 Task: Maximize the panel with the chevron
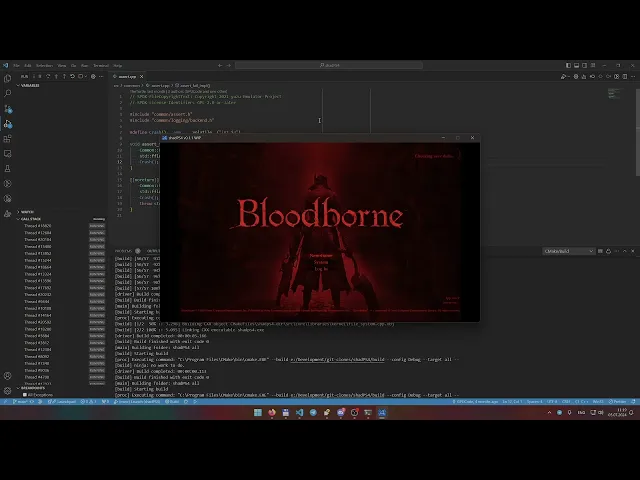pyautogui.click(x=625, y=251)
